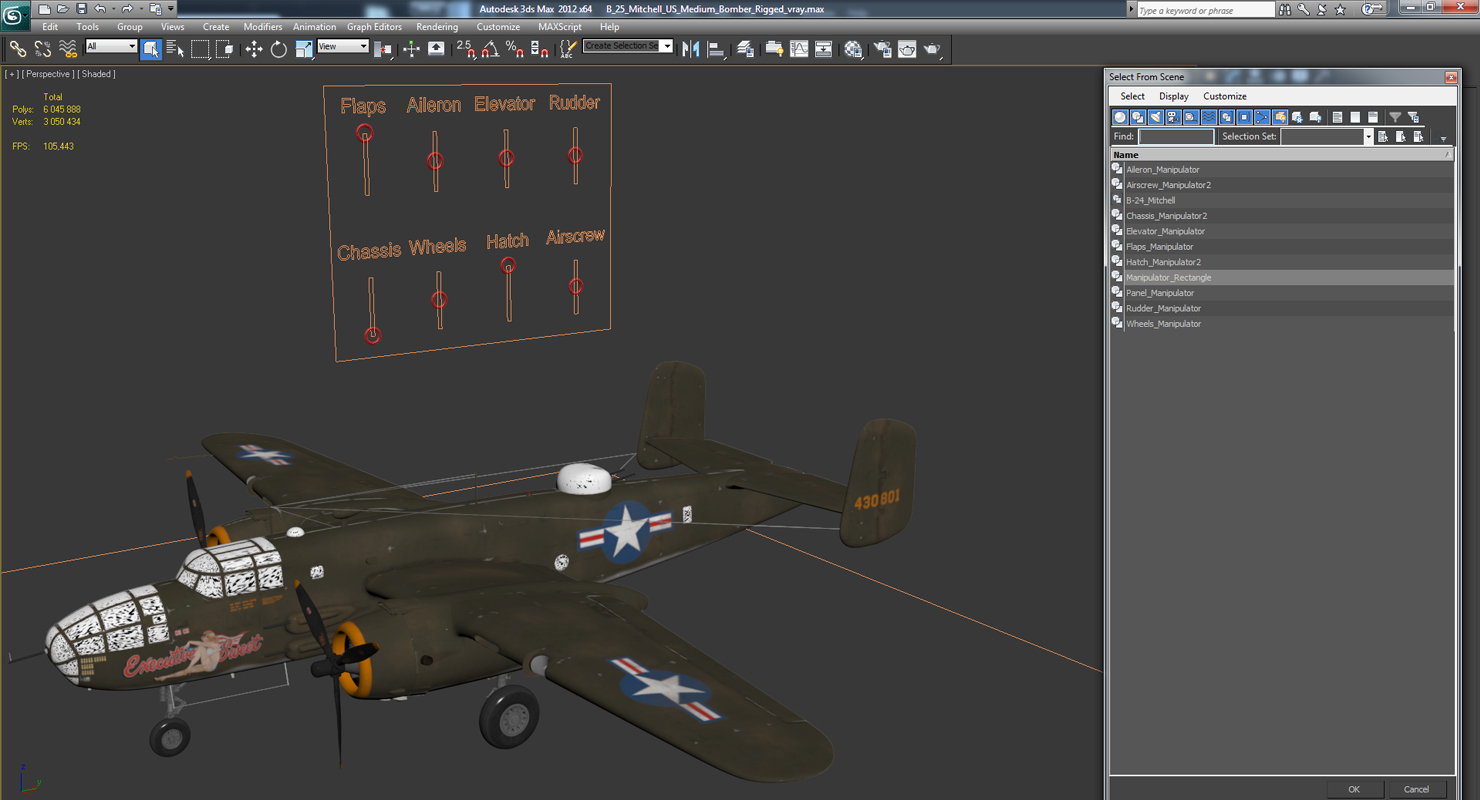Screen dimensions: 1480x800
Task: Click the Flaps slider handle in viewport
Action: [x=365, y=133]
